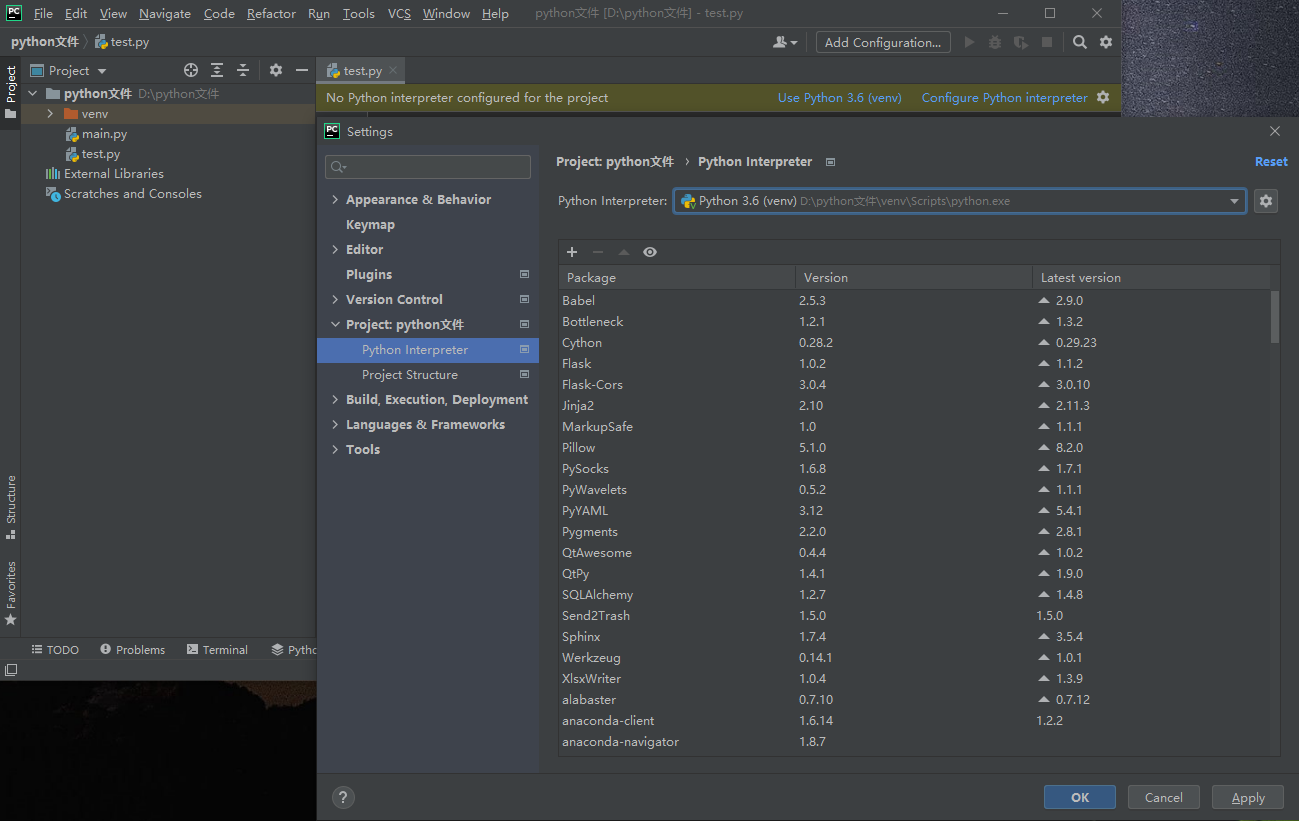1299x821 pixels.
Task: Select Keymap settings category
Action: [370, 225]
